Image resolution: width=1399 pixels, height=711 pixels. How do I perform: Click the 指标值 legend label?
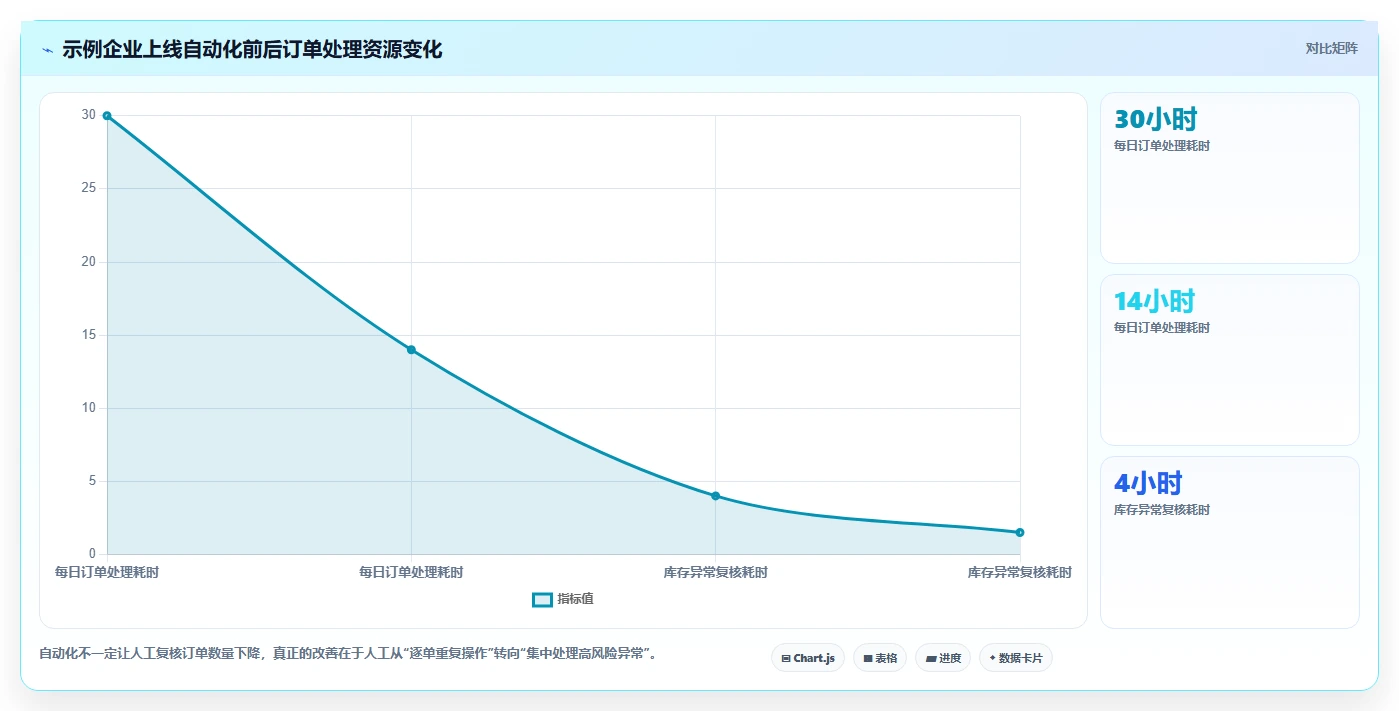pos(575,599)
